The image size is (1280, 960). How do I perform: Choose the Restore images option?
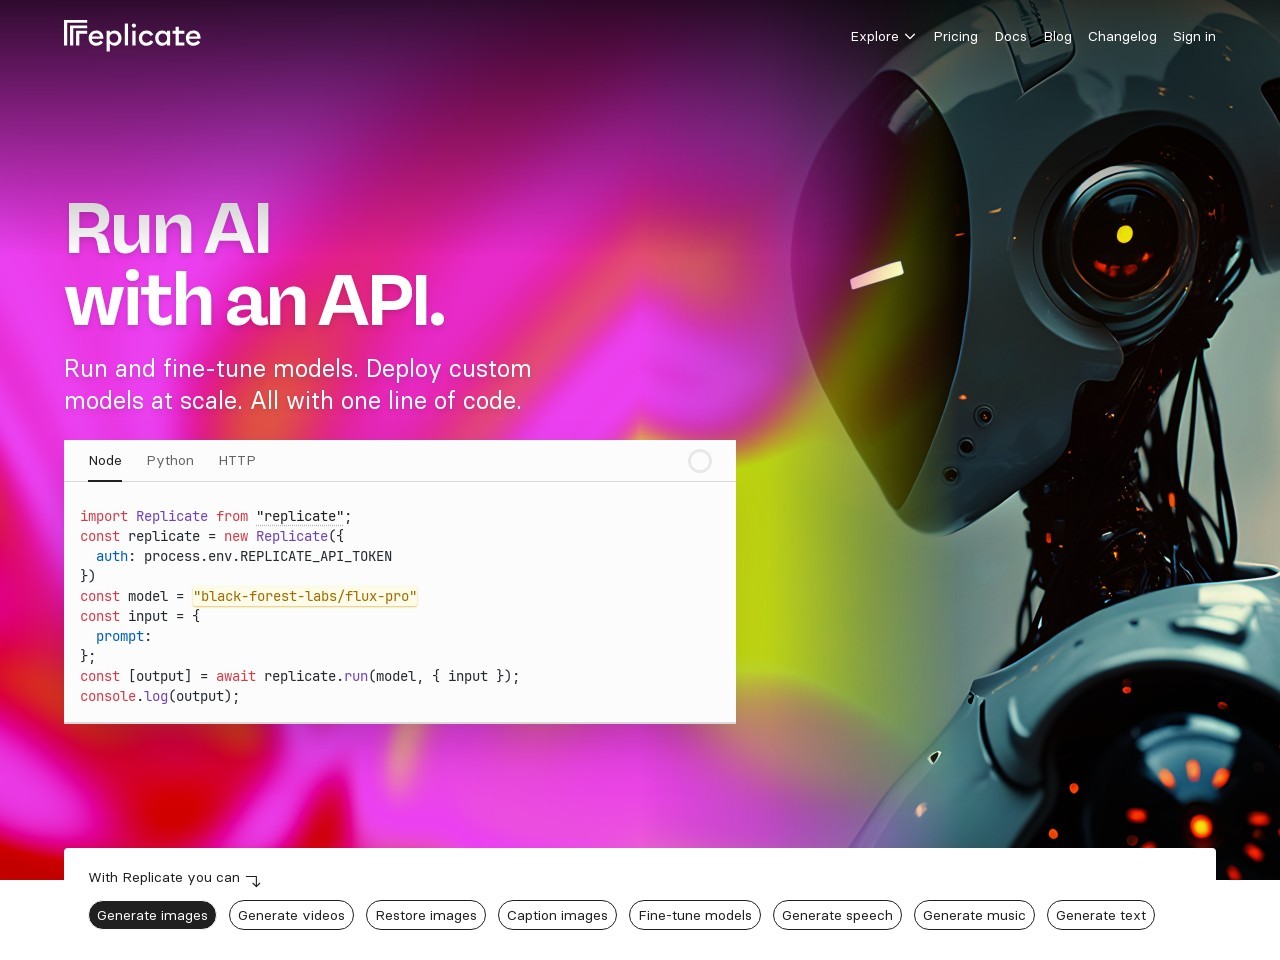[426, 915]
